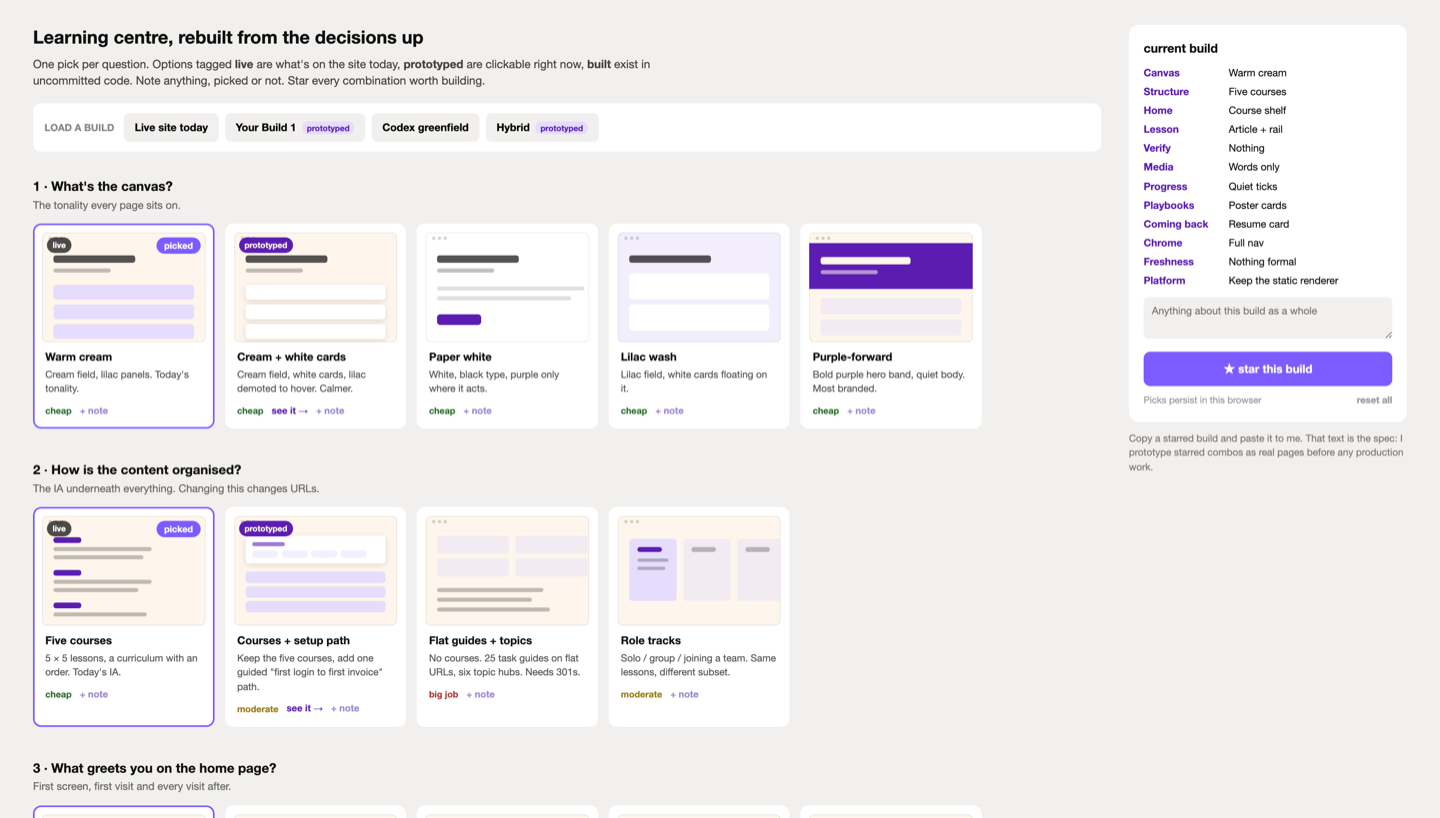
Task: Click 'big job' label on Flat guides
Action: click(443, 694)
